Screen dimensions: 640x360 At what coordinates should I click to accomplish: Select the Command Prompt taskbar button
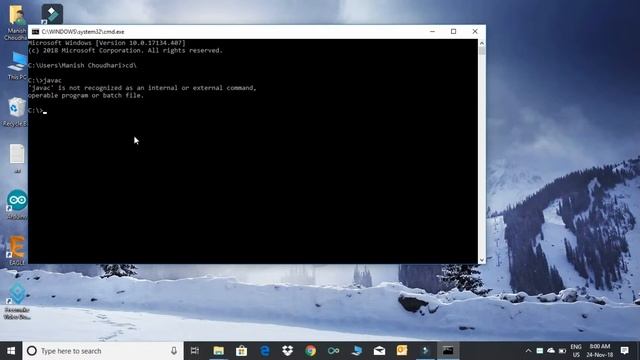[448, 351]
